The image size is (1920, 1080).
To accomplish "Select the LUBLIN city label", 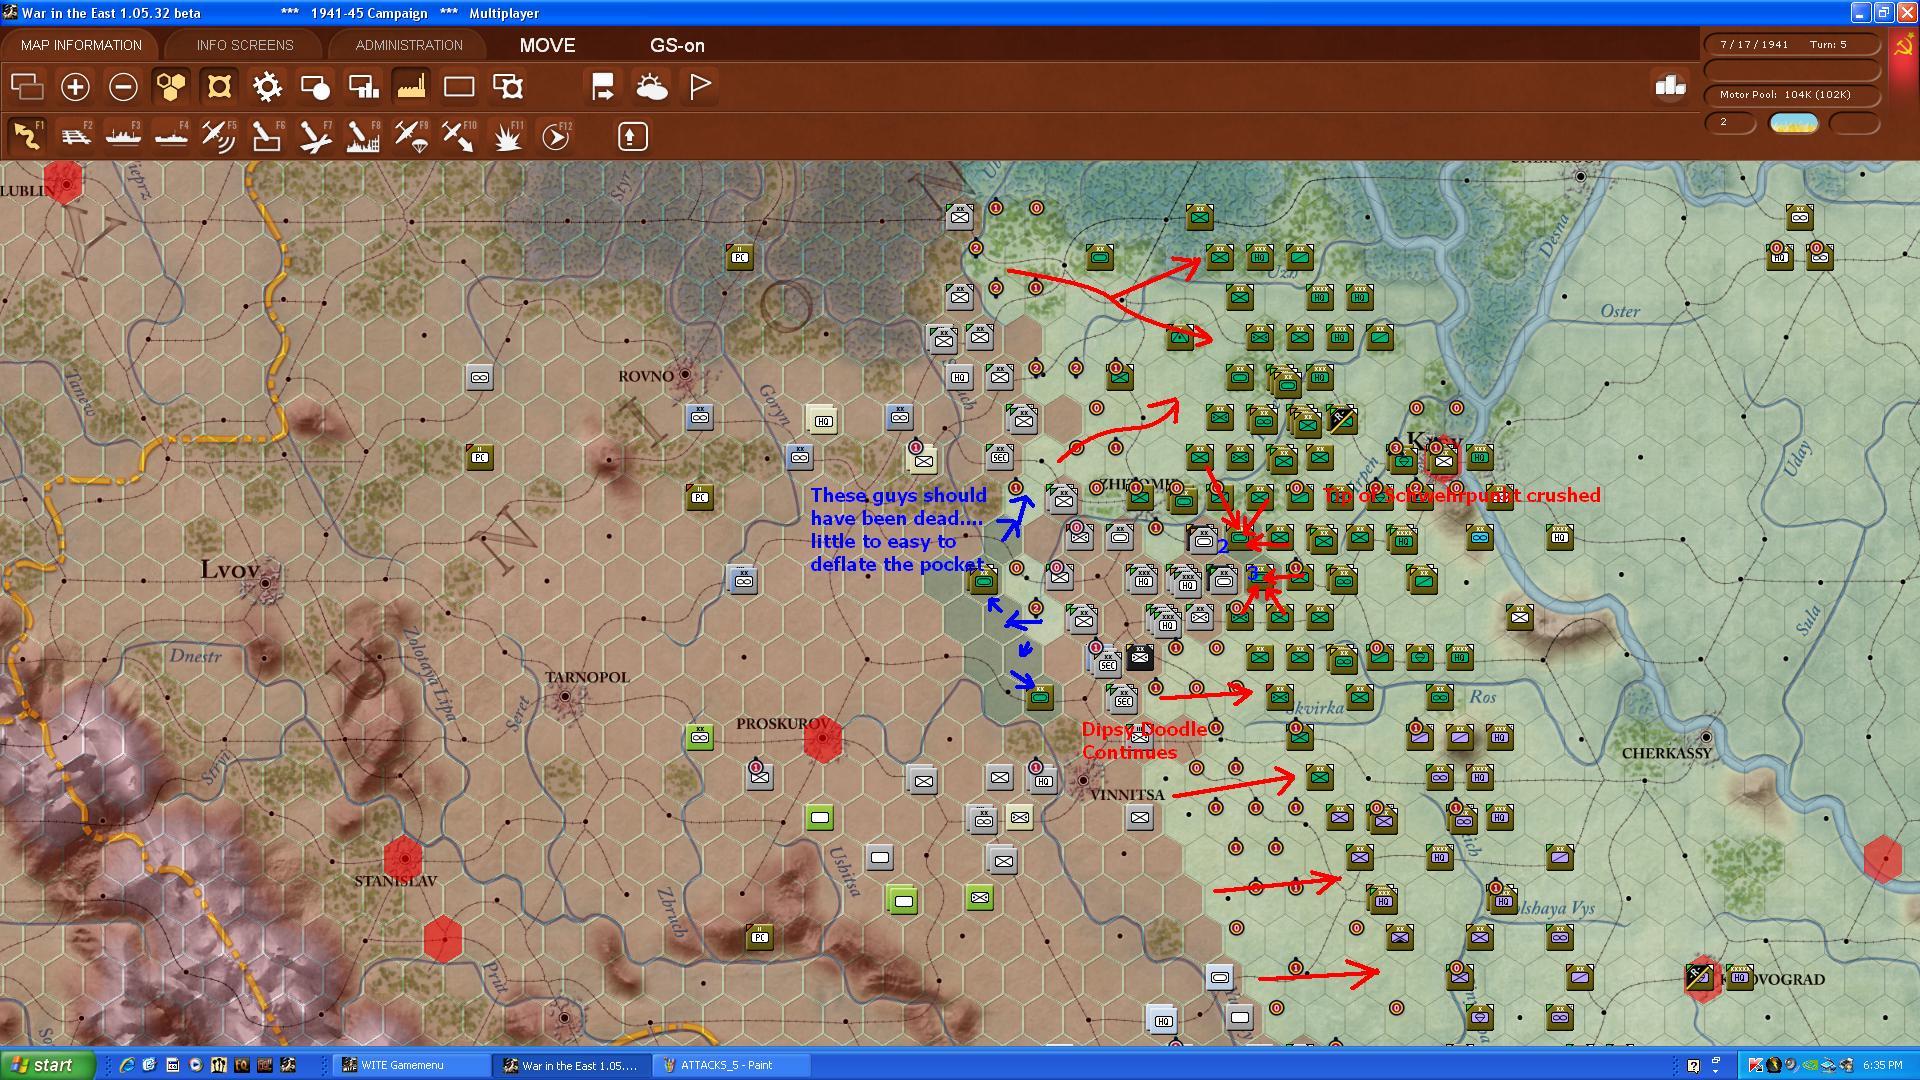I will (27, 190).
